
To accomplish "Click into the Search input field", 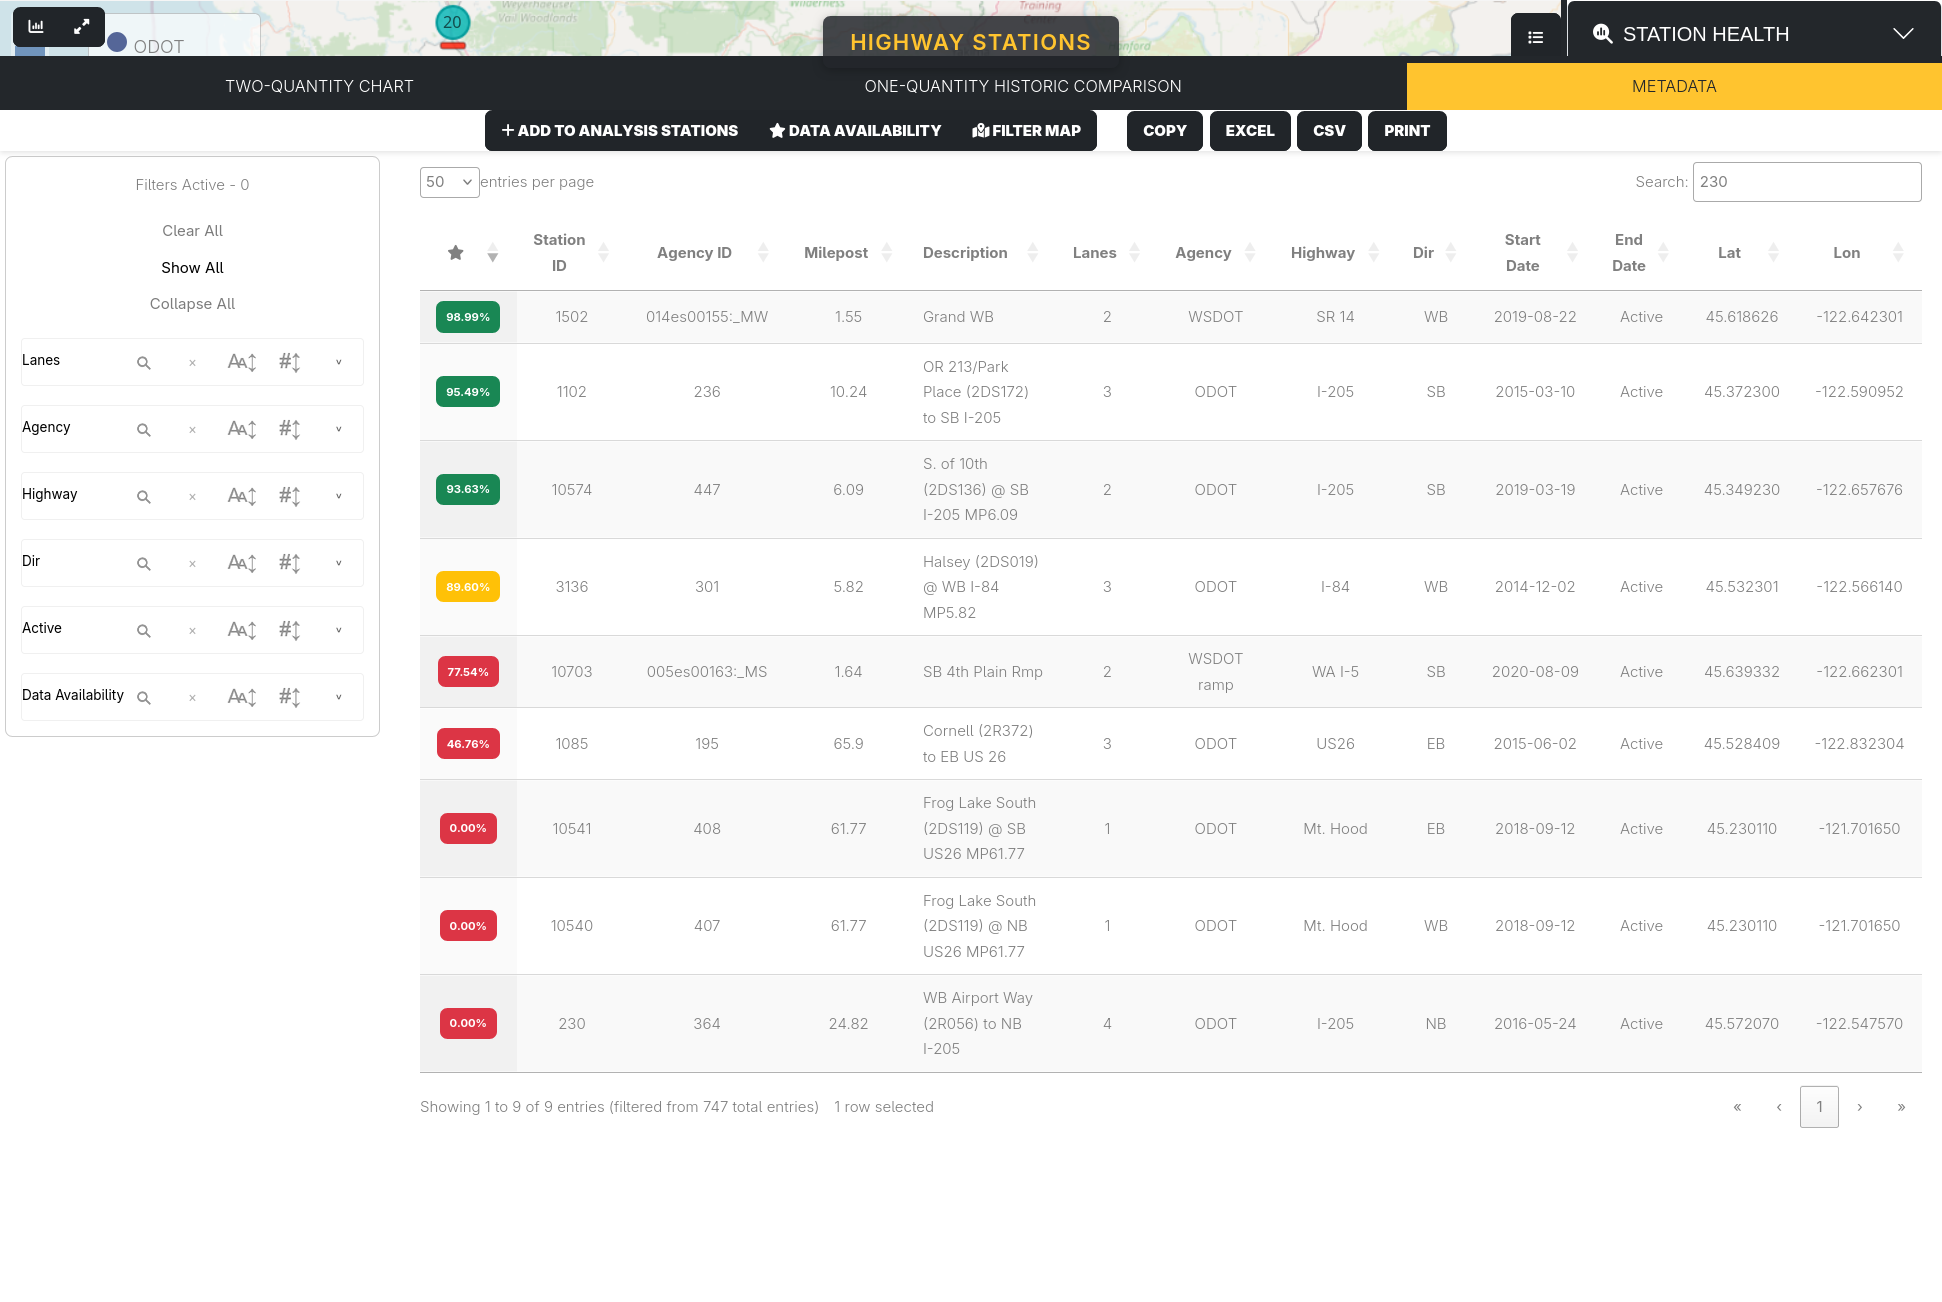I will tap(1807, 182).
